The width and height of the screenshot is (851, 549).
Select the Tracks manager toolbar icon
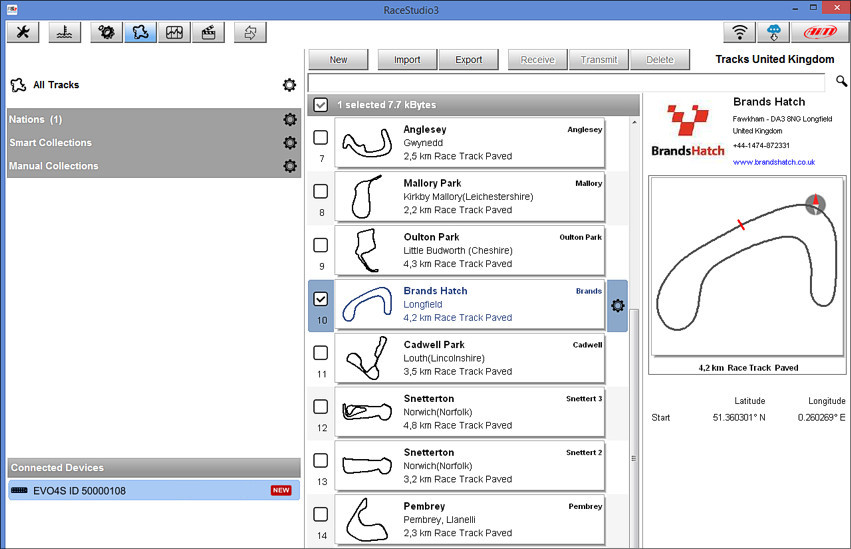tap(141, 33)
